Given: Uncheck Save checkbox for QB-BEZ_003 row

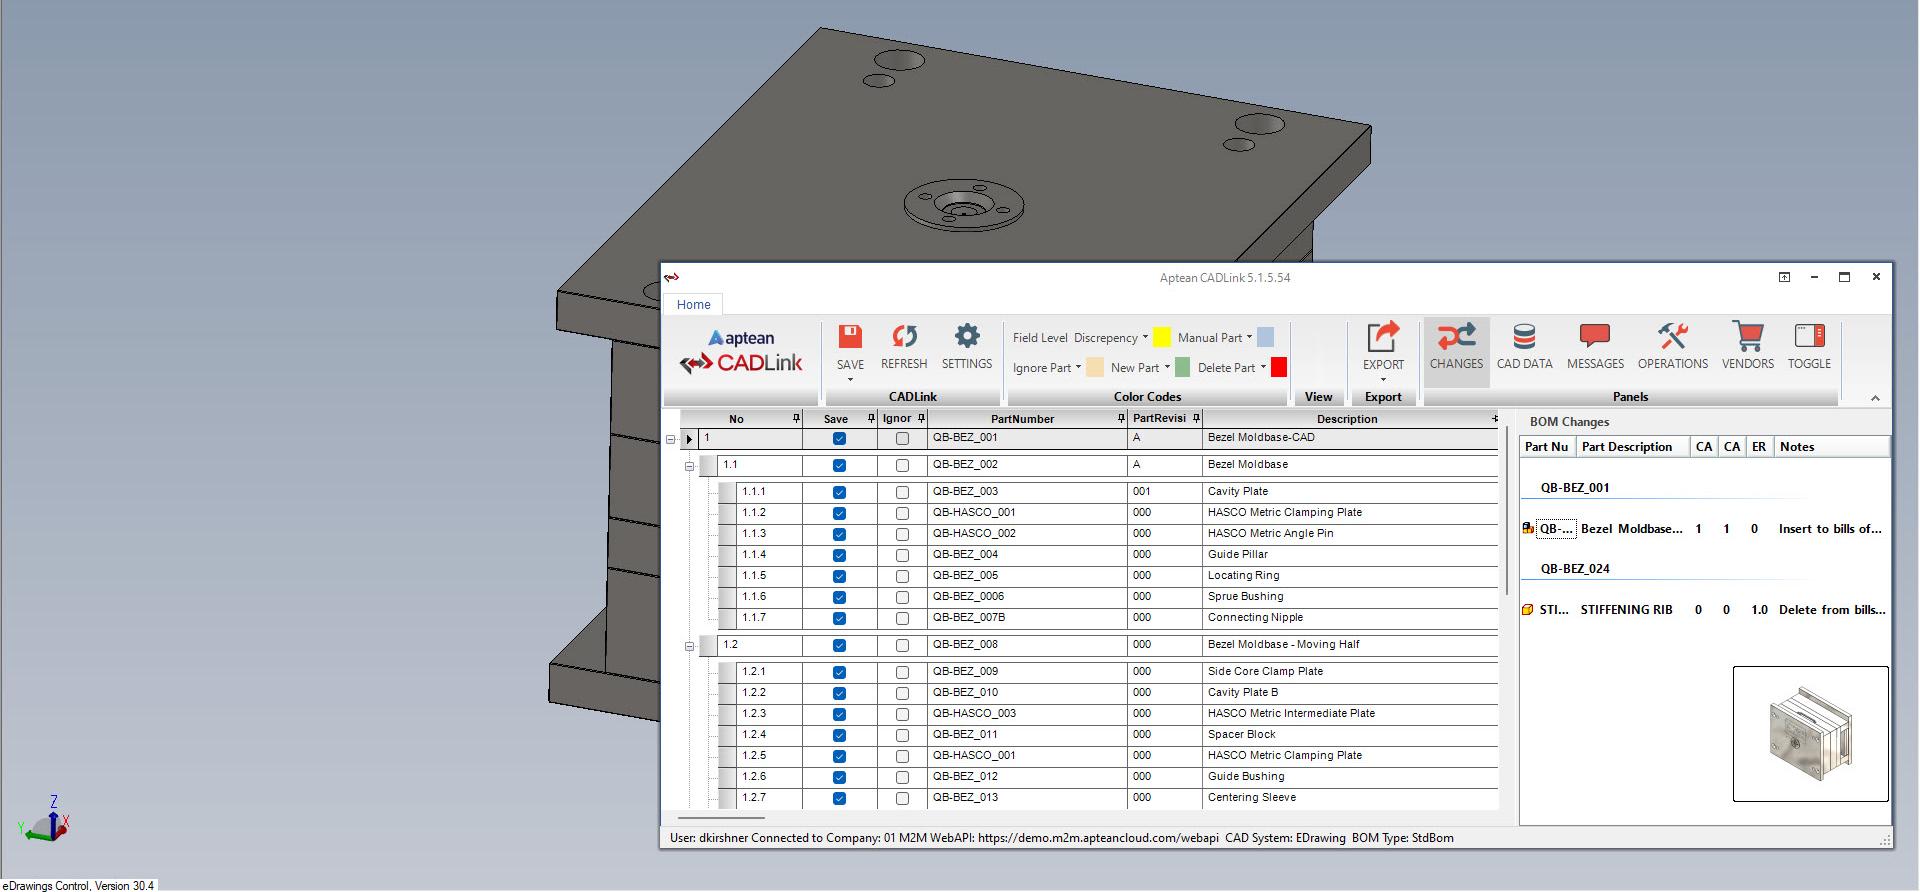Looking at the screenshot, I should (839, 492).
